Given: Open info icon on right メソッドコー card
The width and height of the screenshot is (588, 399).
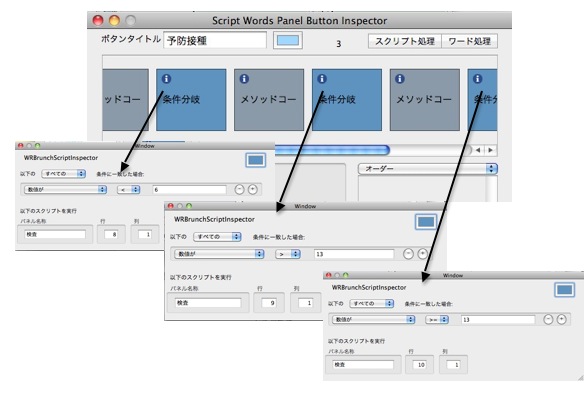Looking at the screenshot, I should pyautogui.click(x=400, y=79).
